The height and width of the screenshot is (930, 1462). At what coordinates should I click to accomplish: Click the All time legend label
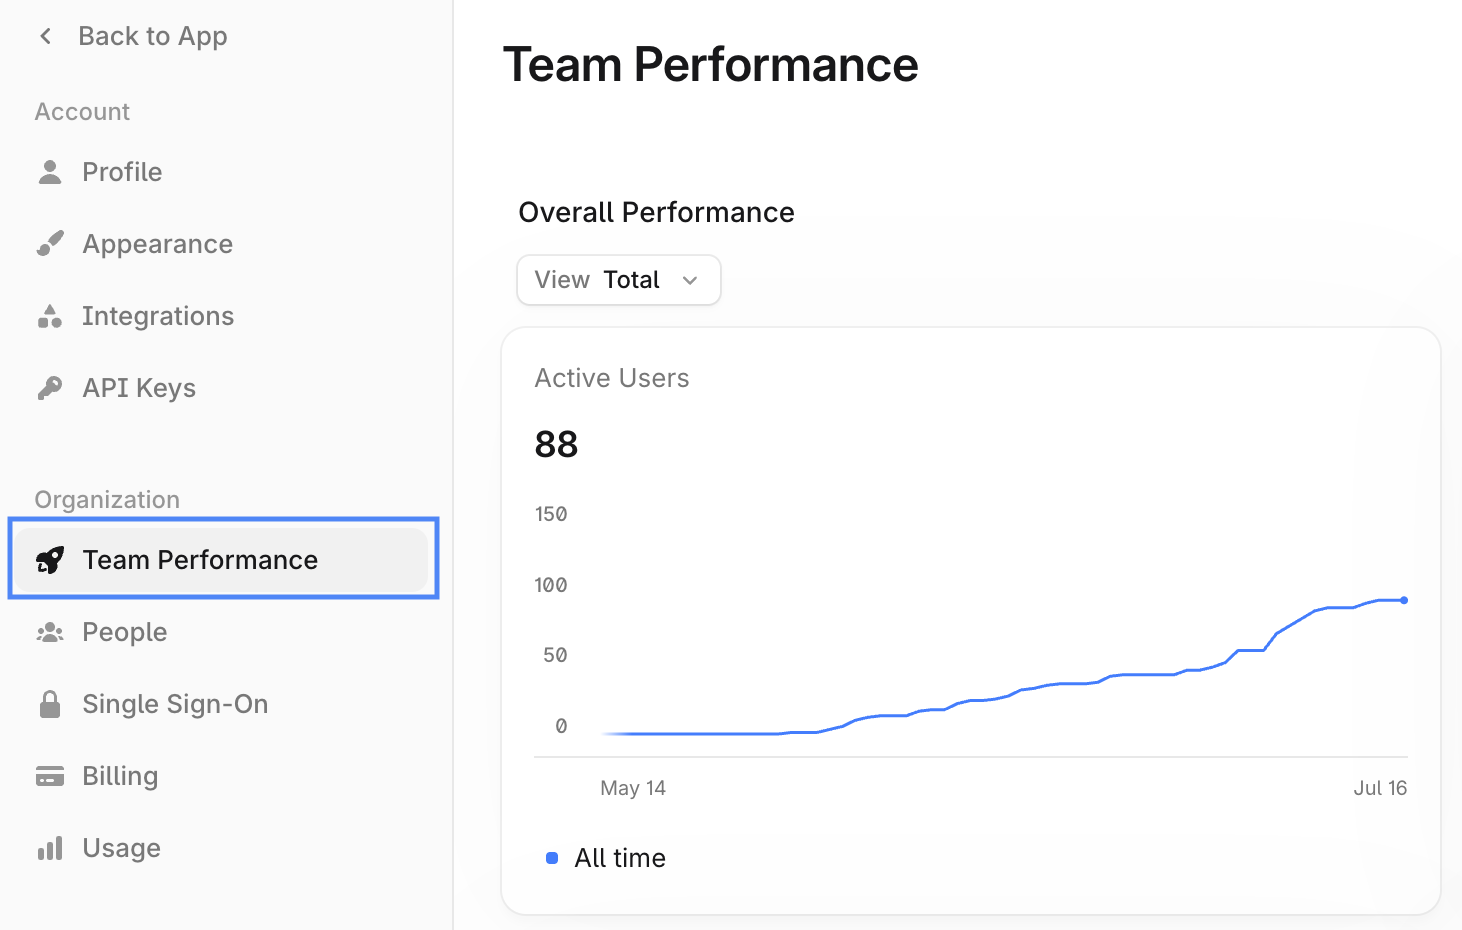click(620, 858)
